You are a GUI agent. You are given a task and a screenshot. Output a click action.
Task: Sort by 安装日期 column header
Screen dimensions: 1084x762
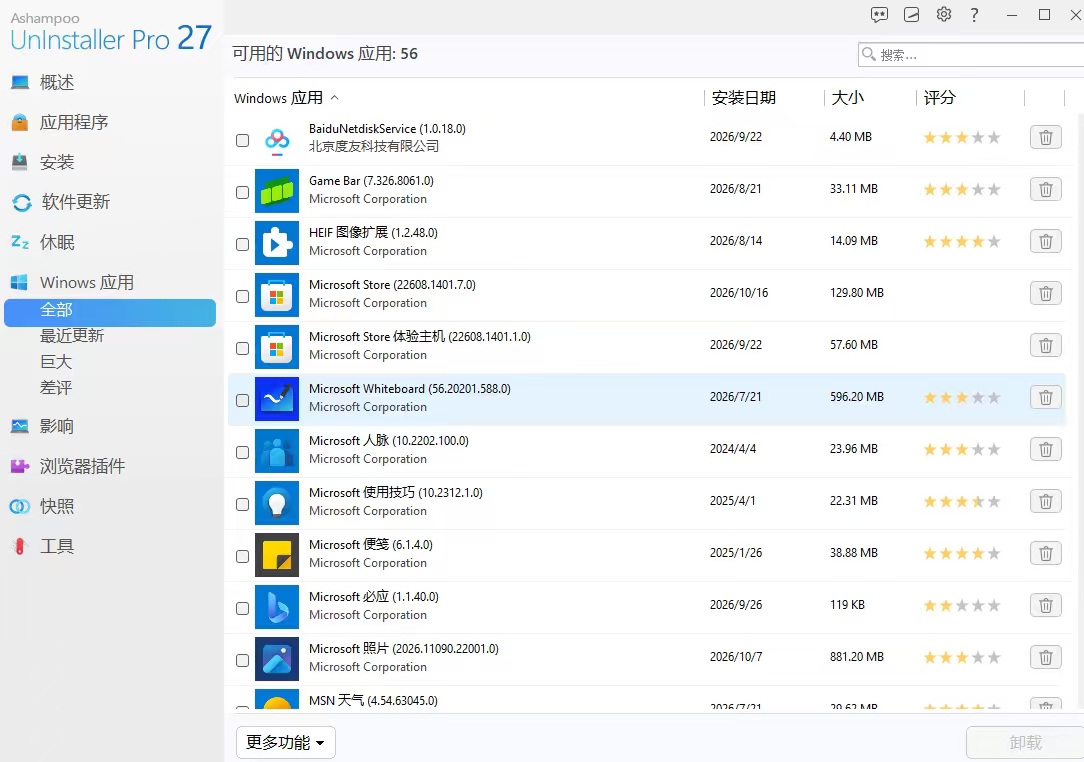pos(743,98)
